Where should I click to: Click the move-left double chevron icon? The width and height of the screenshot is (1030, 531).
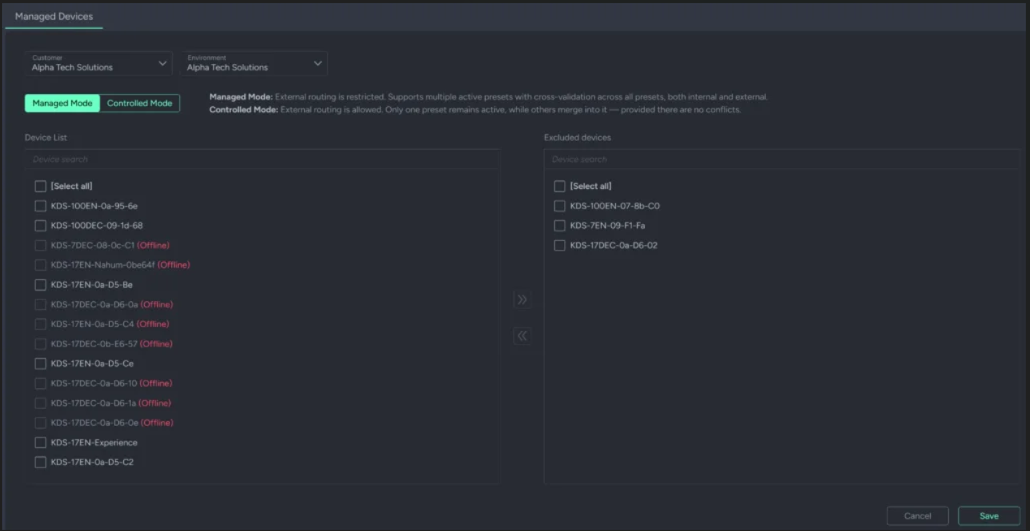(x=522, y=336)
